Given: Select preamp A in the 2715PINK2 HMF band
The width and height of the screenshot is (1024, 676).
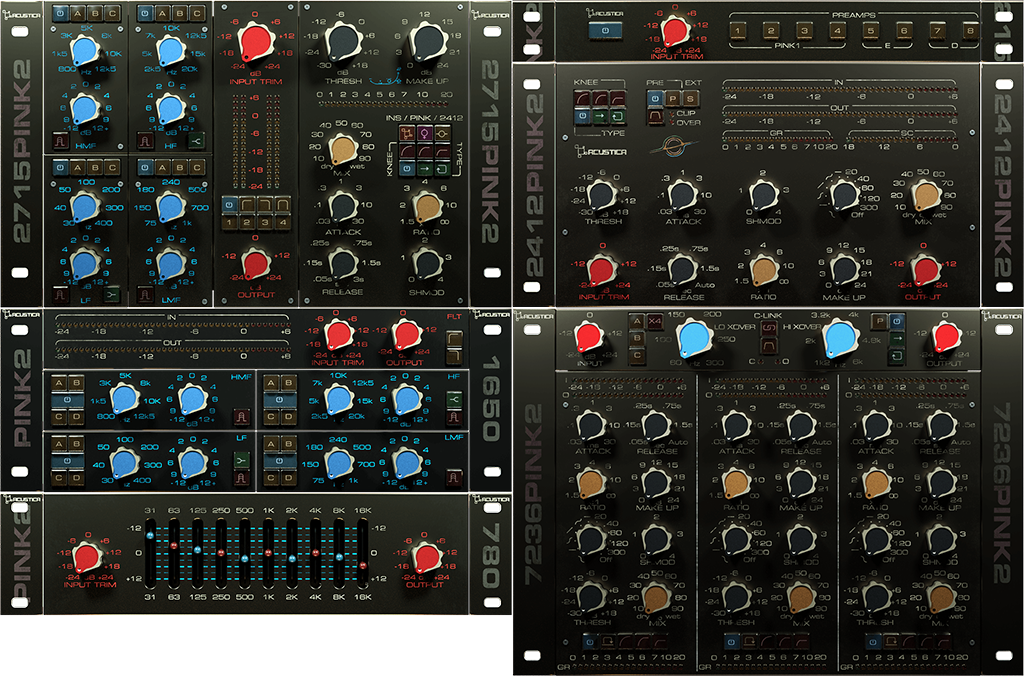Looking at the screenshot, I should tap(78, 13).
